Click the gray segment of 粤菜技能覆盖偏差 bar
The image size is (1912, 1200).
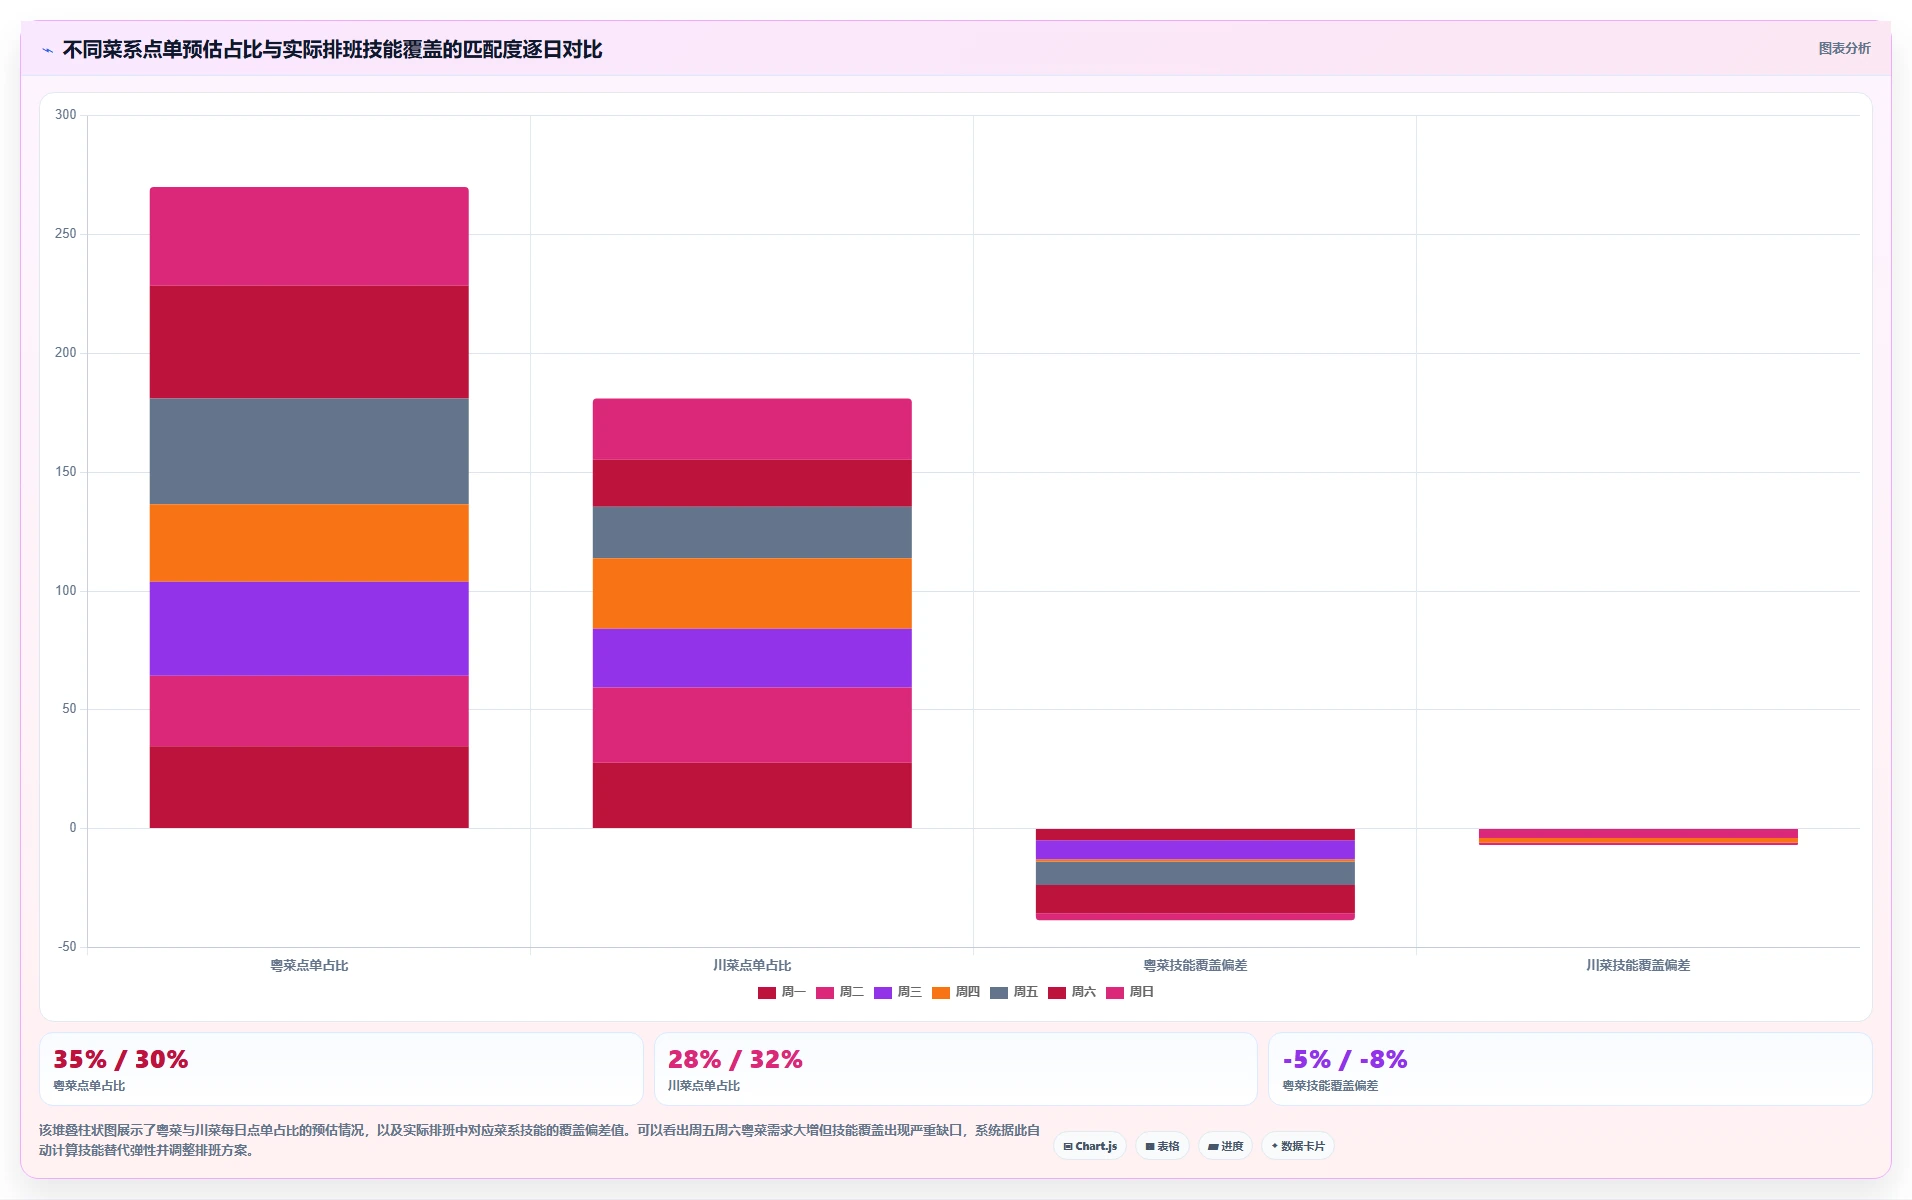[x=1195, y=873]
